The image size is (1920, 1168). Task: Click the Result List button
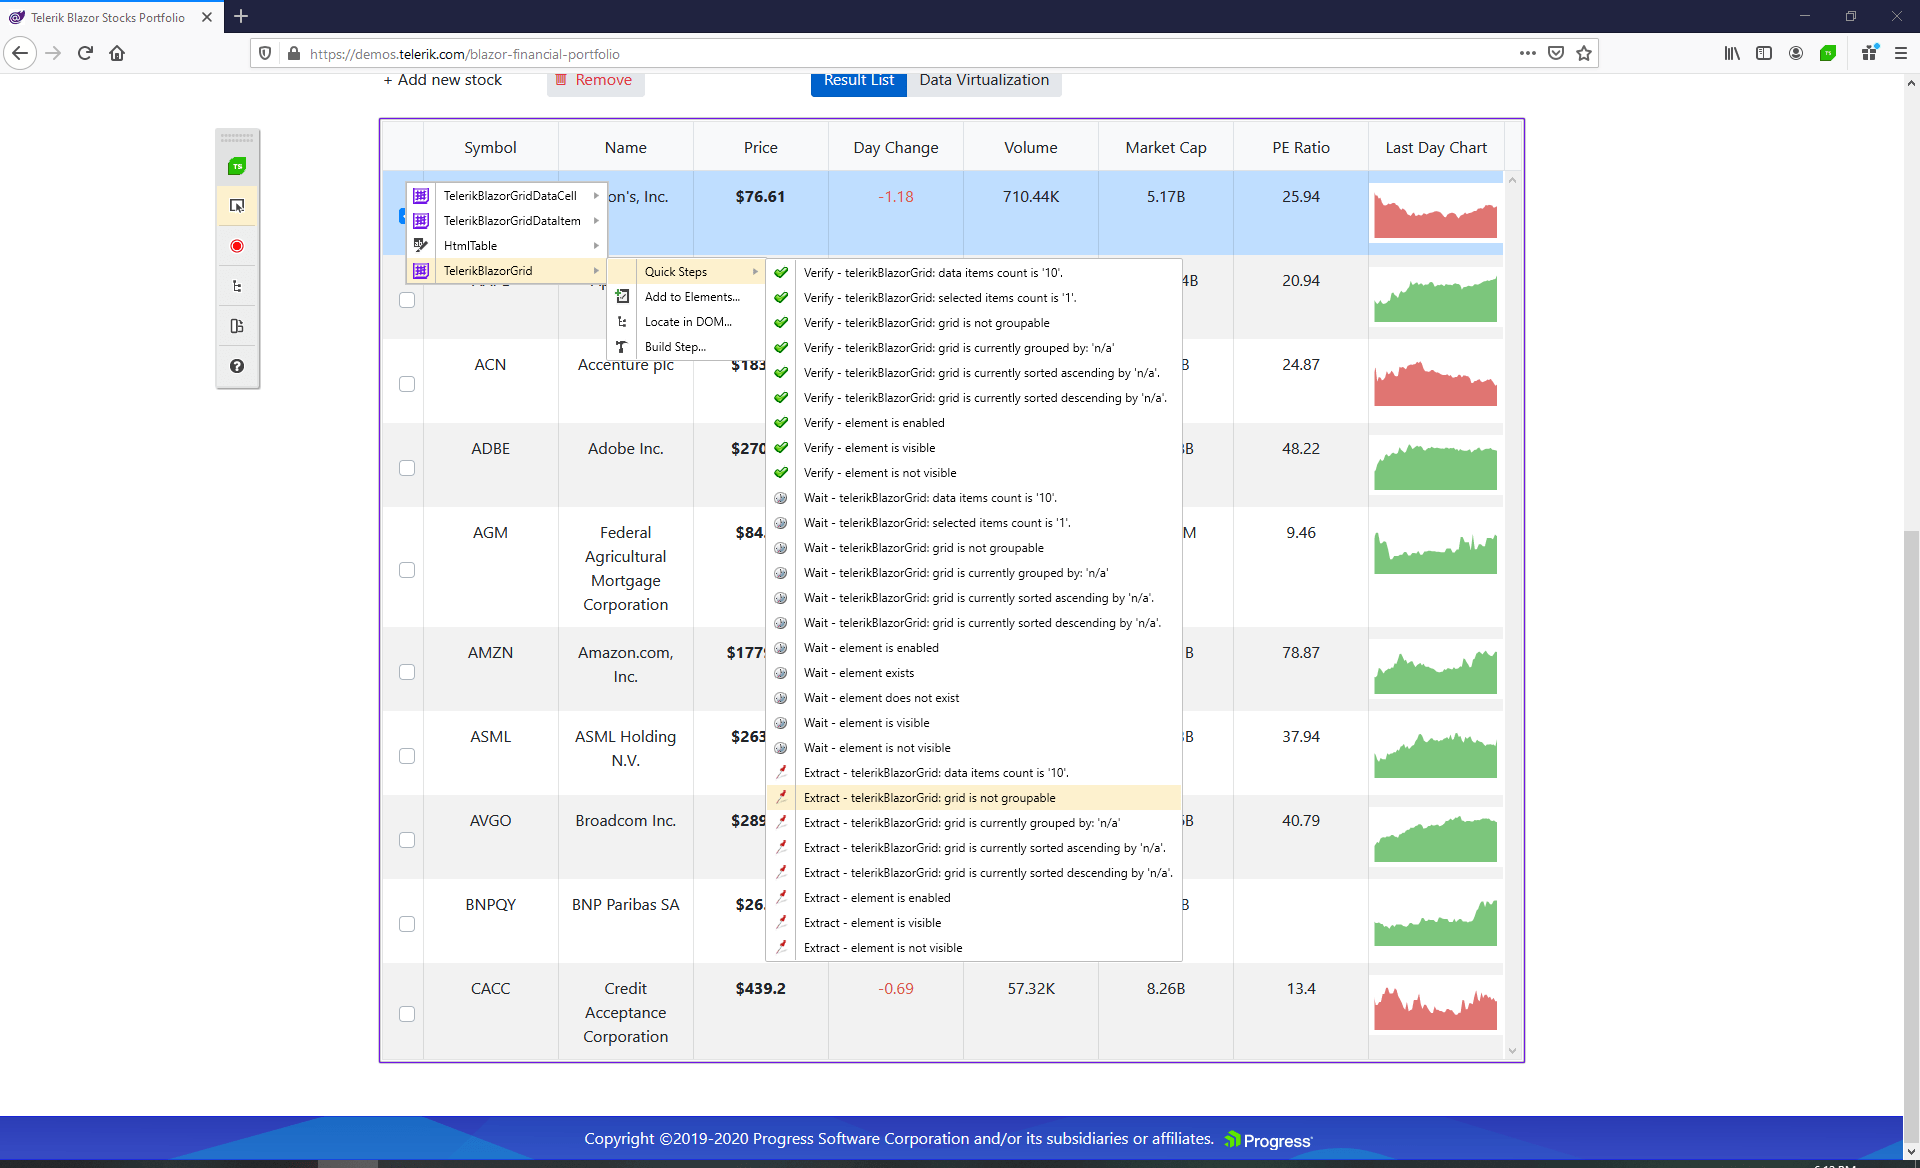point(859,81)
